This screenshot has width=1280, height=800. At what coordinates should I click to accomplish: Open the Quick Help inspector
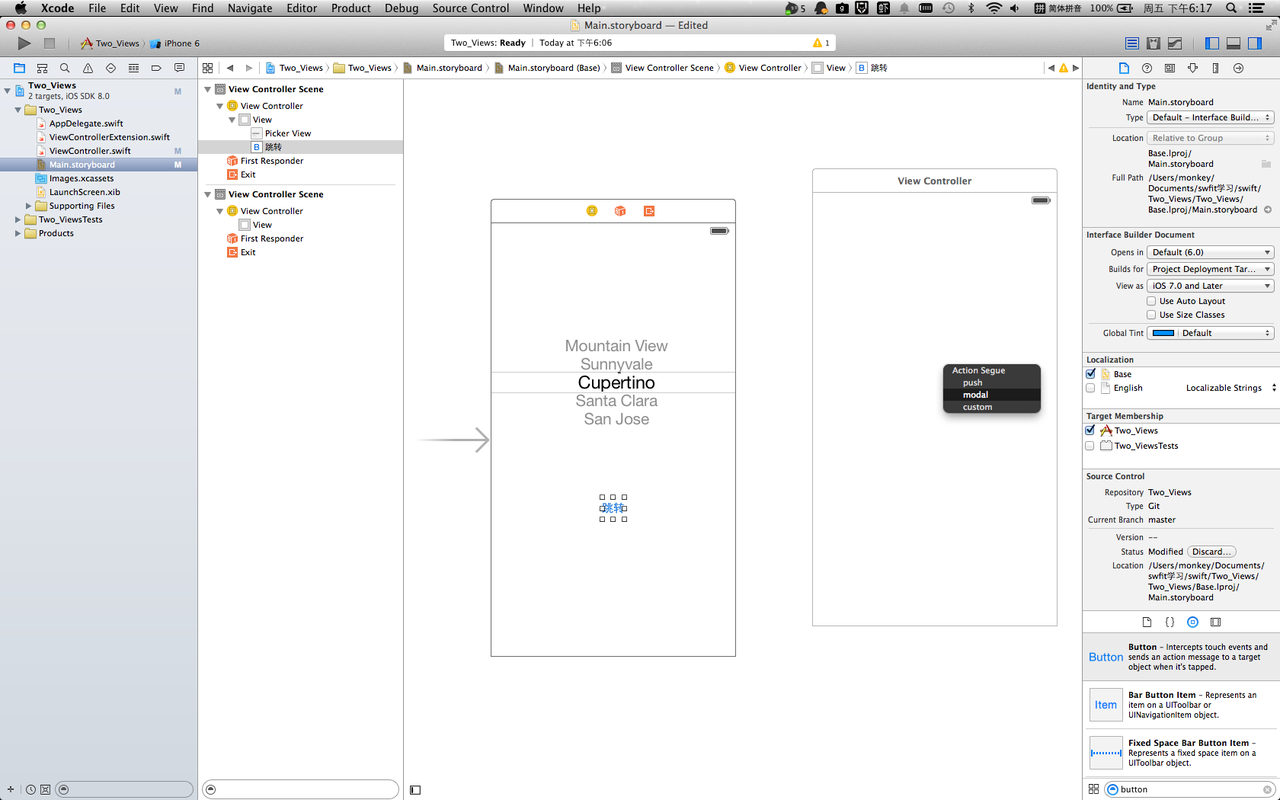(x=1147, y=68)
